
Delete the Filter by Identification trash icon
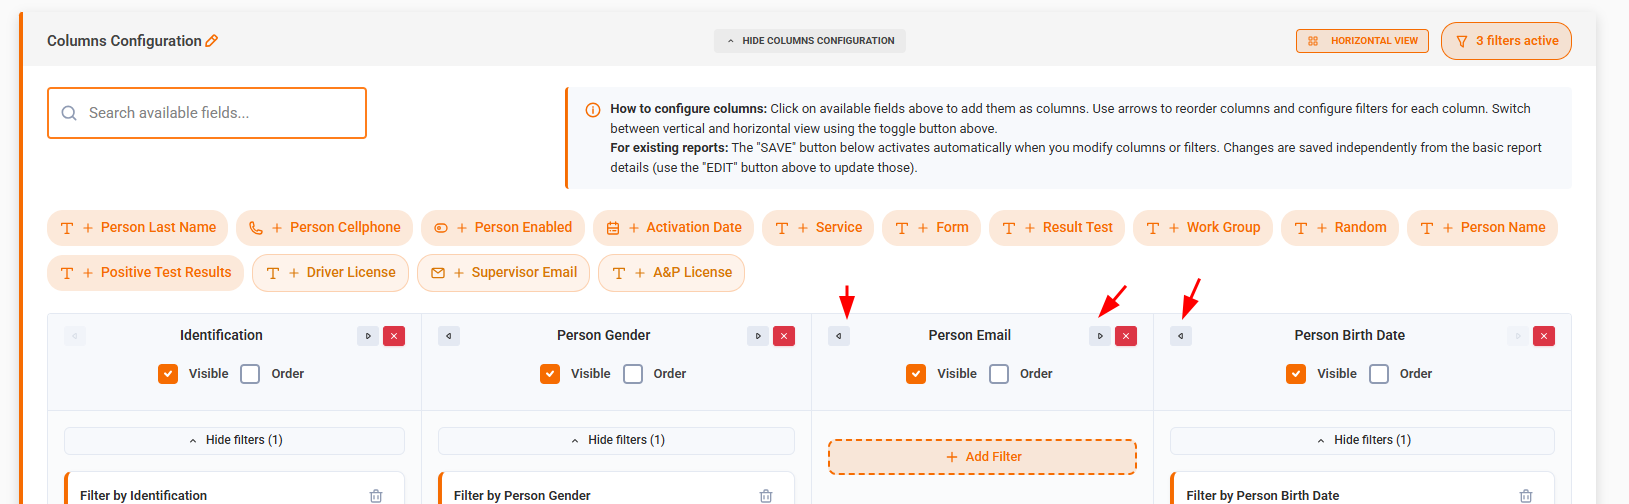pos(376,495)
